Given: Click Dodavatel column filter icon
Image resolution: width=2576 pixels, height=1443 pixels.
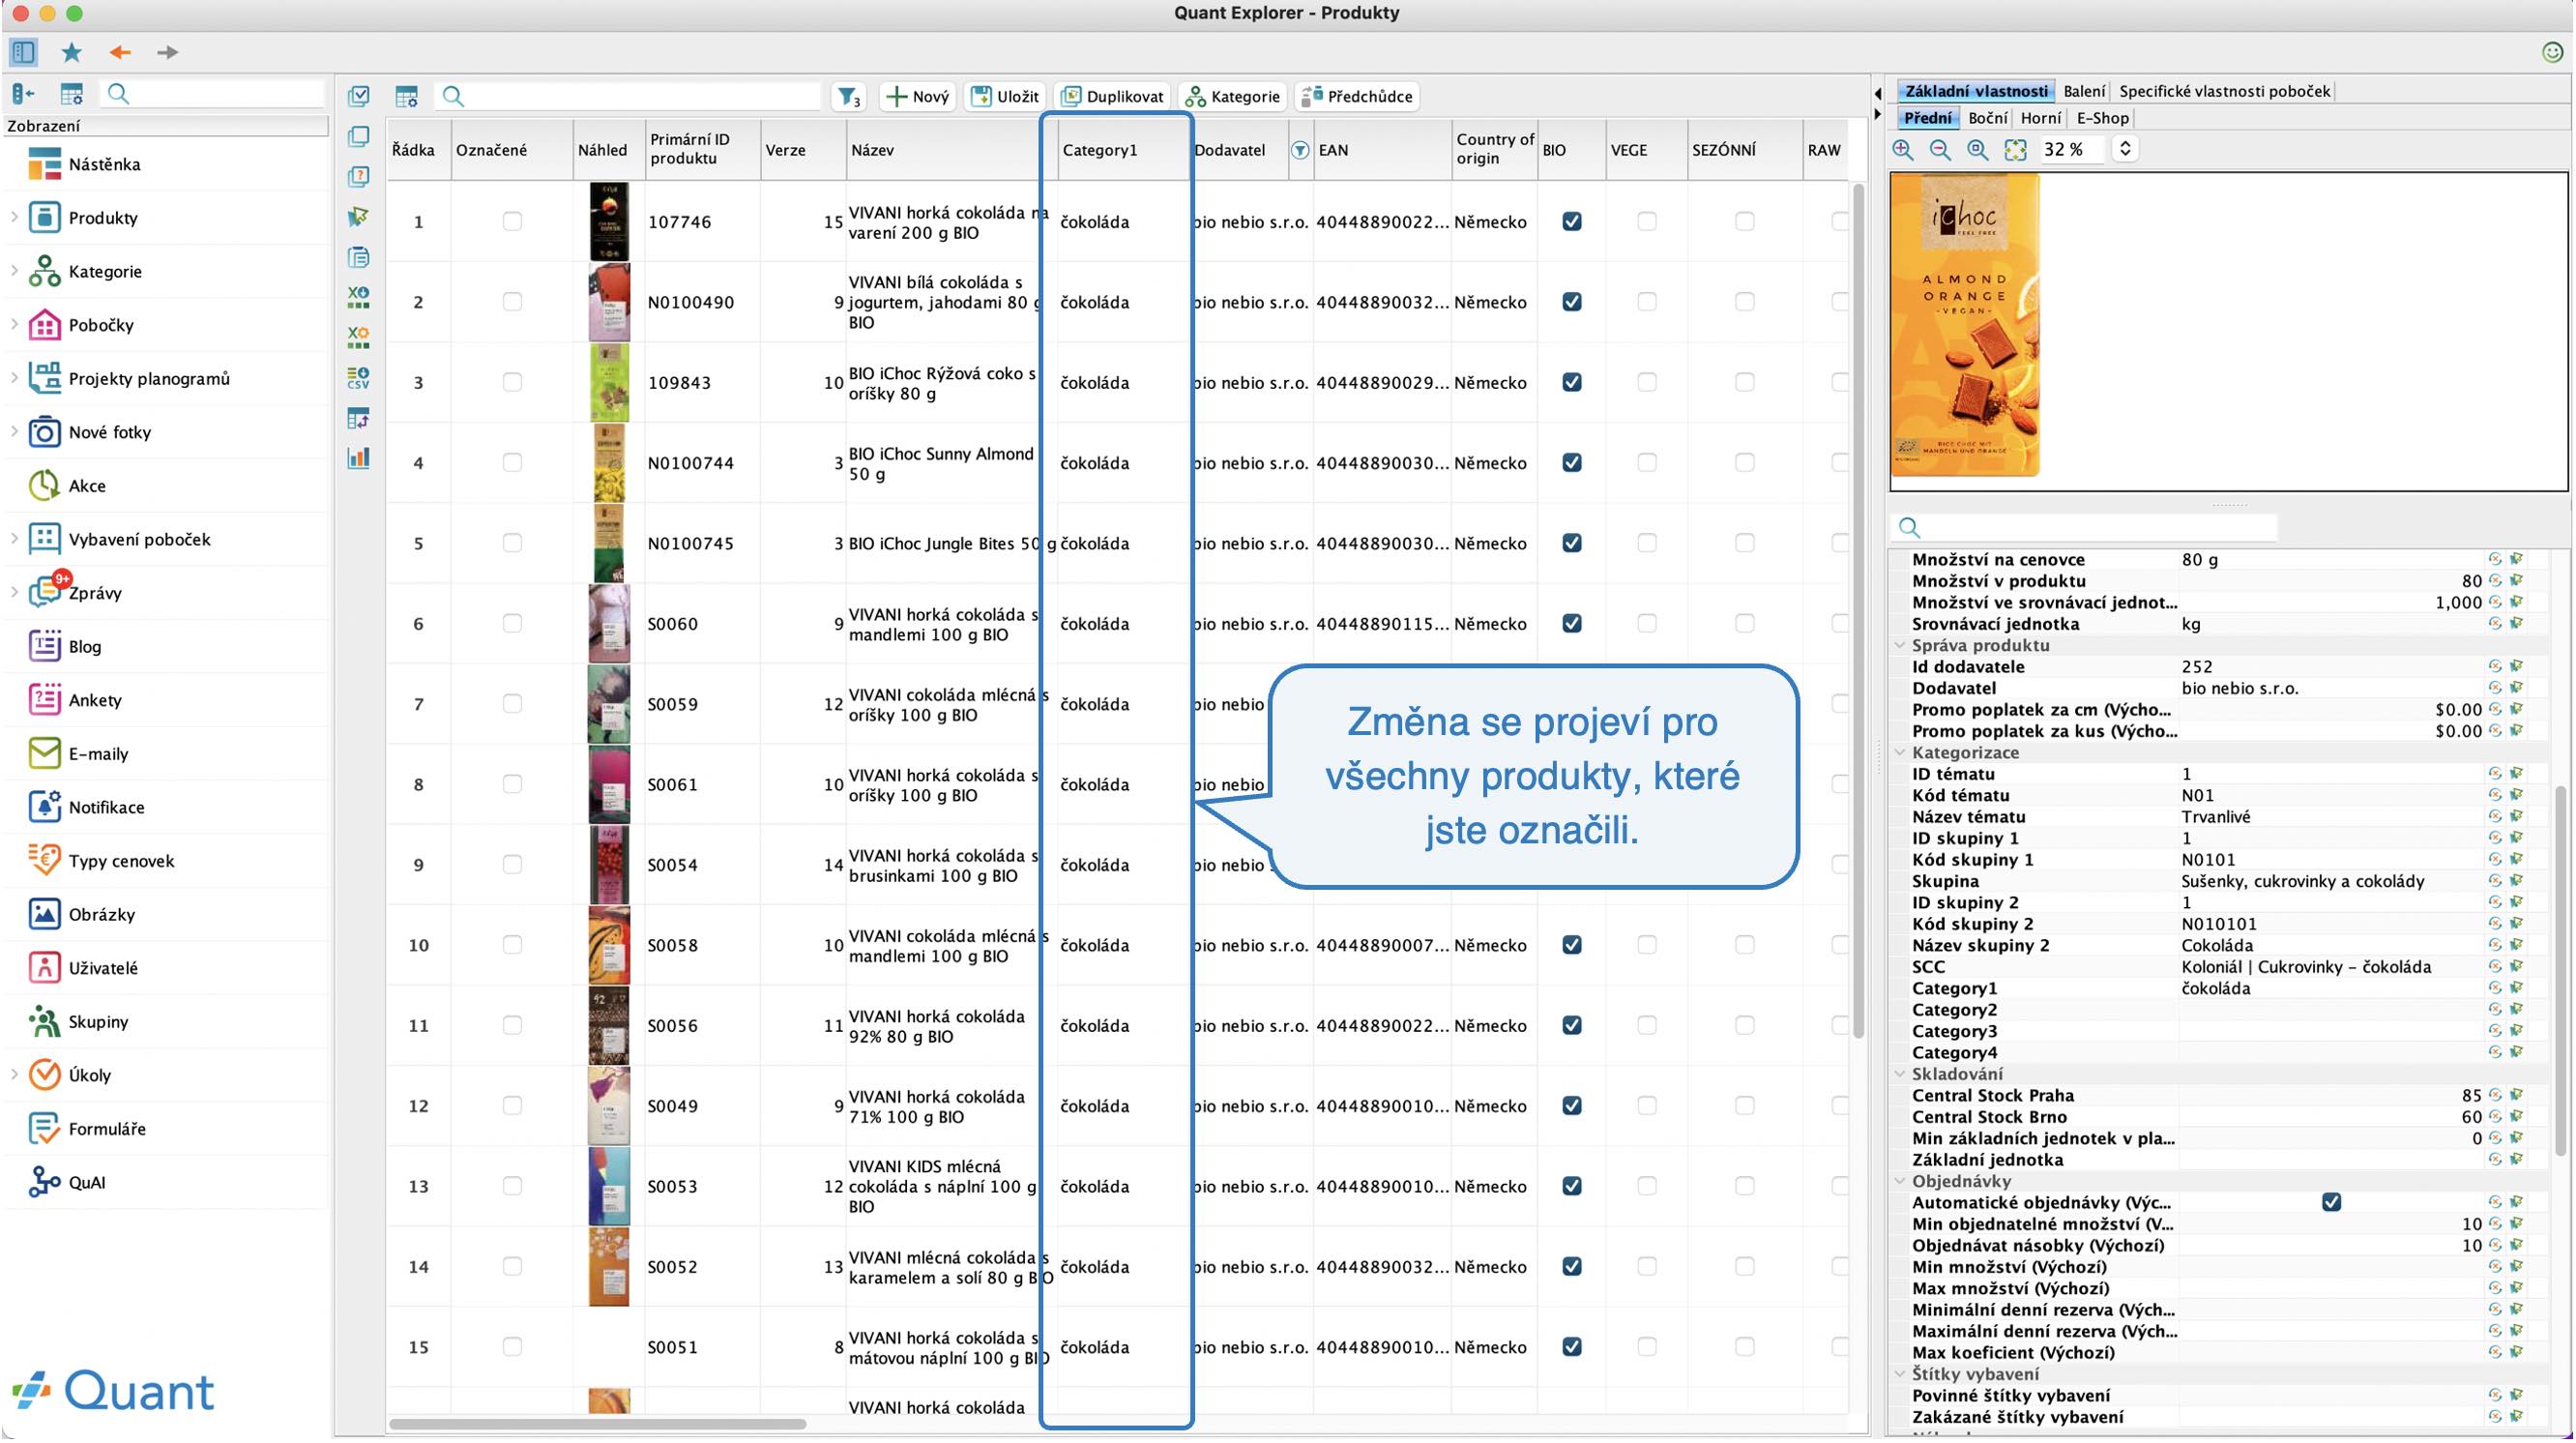Looking at the screenshot, I should (x=1299, y=151).
